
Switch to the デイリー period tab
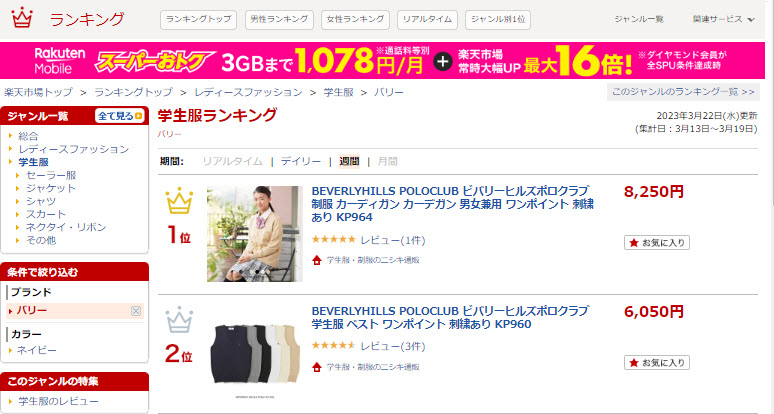301,161
